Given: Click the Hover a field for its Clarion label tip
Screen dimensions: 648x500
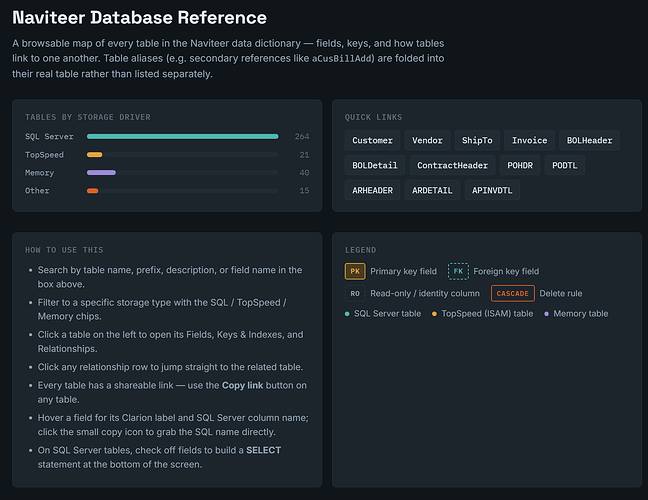Looking at the screenshot, I should (173, 425).
